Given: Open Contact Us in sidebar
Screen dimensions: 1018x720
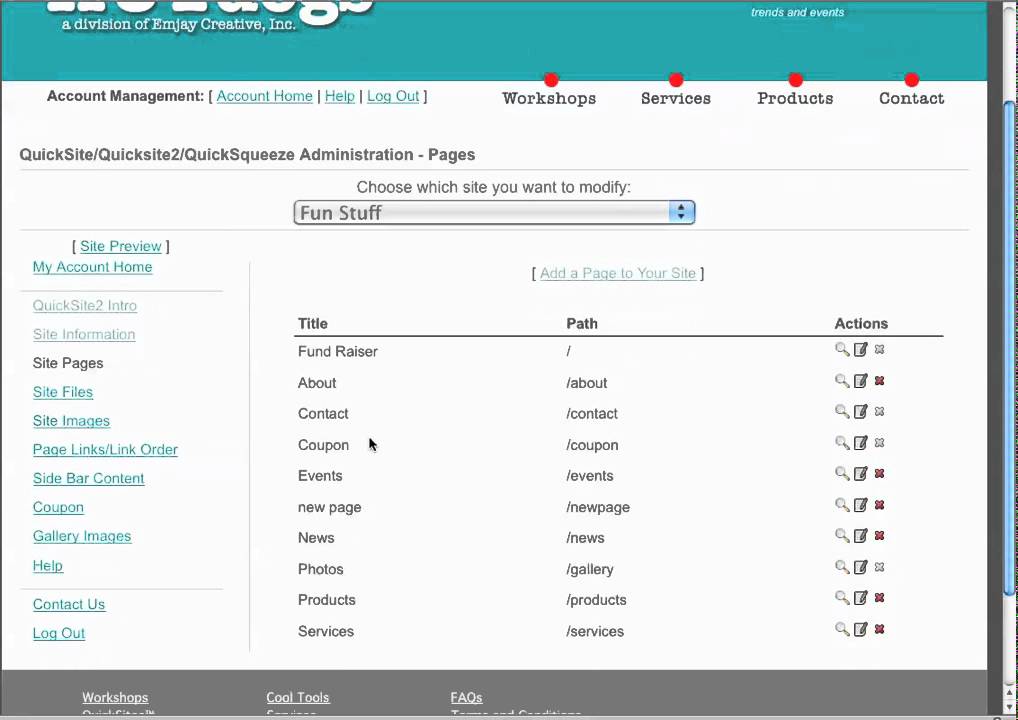Looking at the screenshot, I should click(x=69, y=604).
